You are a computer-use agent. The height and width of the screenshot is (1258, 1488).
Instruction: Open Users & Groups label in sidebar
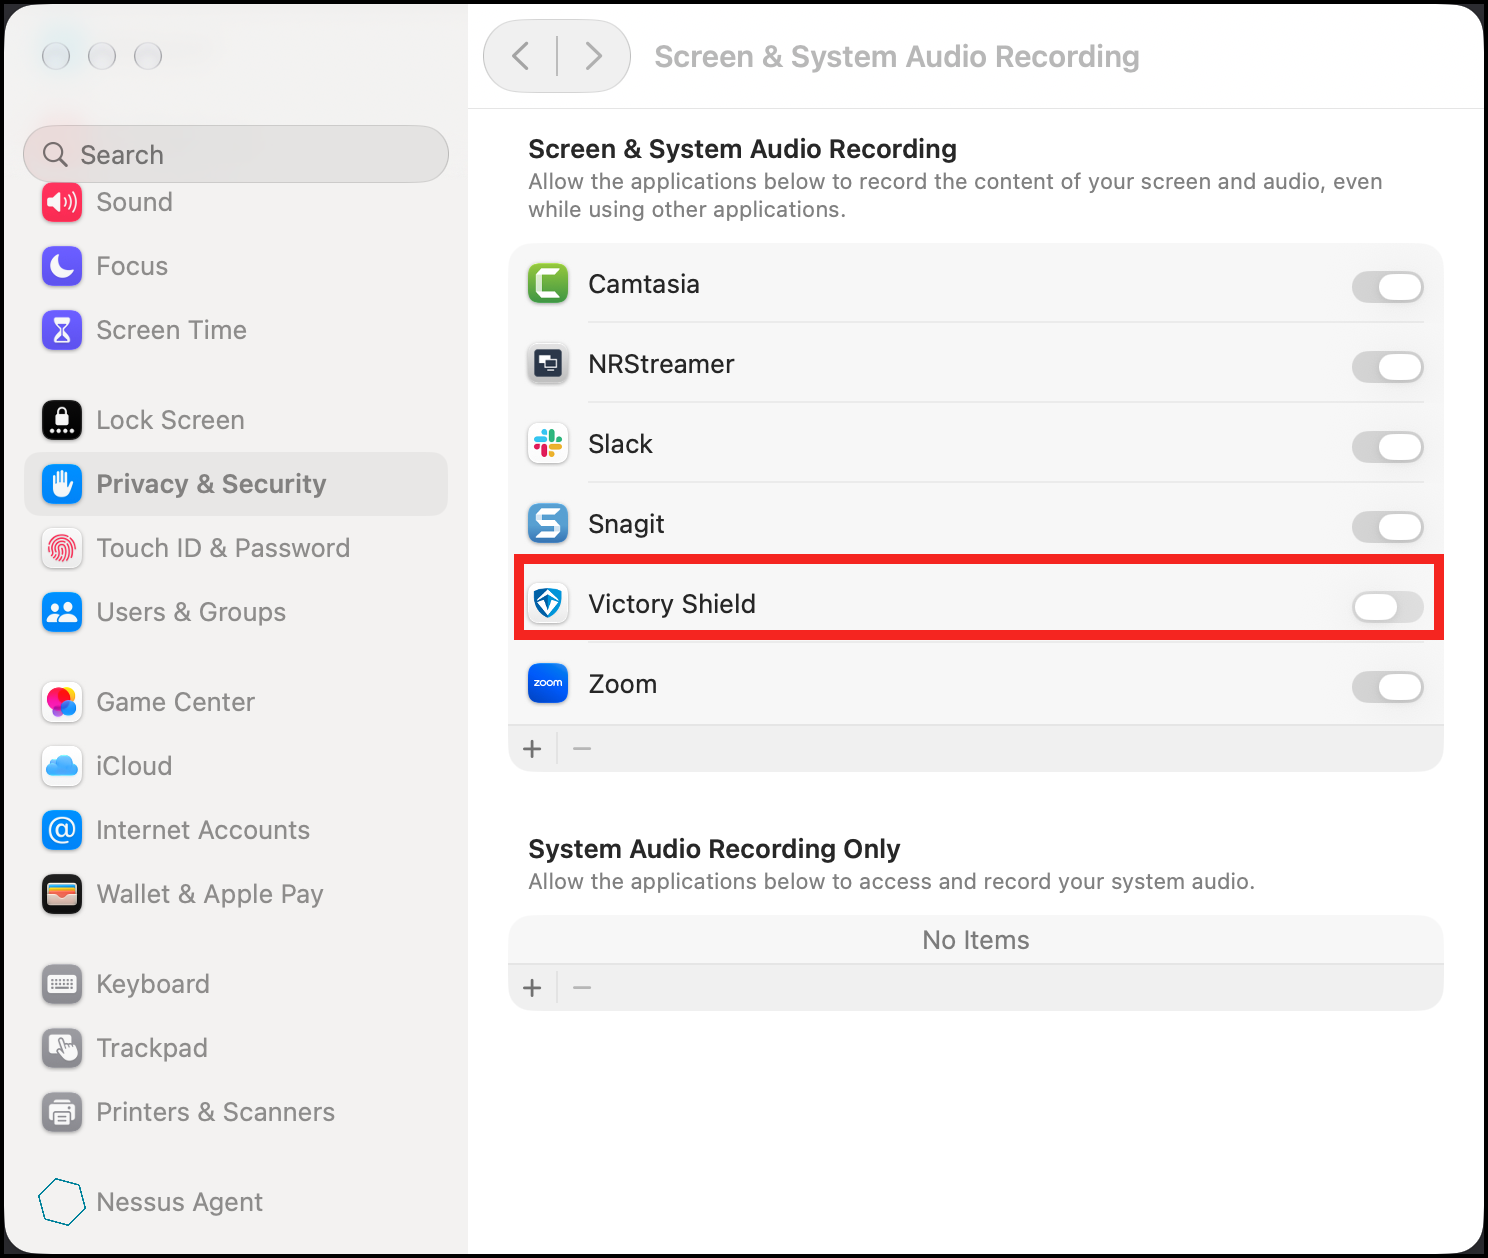(x=191, y=612)
